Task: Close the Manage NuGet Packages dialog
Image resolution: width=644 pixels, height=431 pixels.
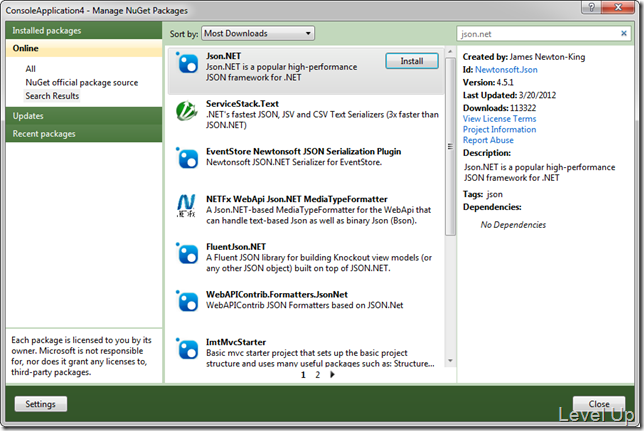Action: (599, 404)
